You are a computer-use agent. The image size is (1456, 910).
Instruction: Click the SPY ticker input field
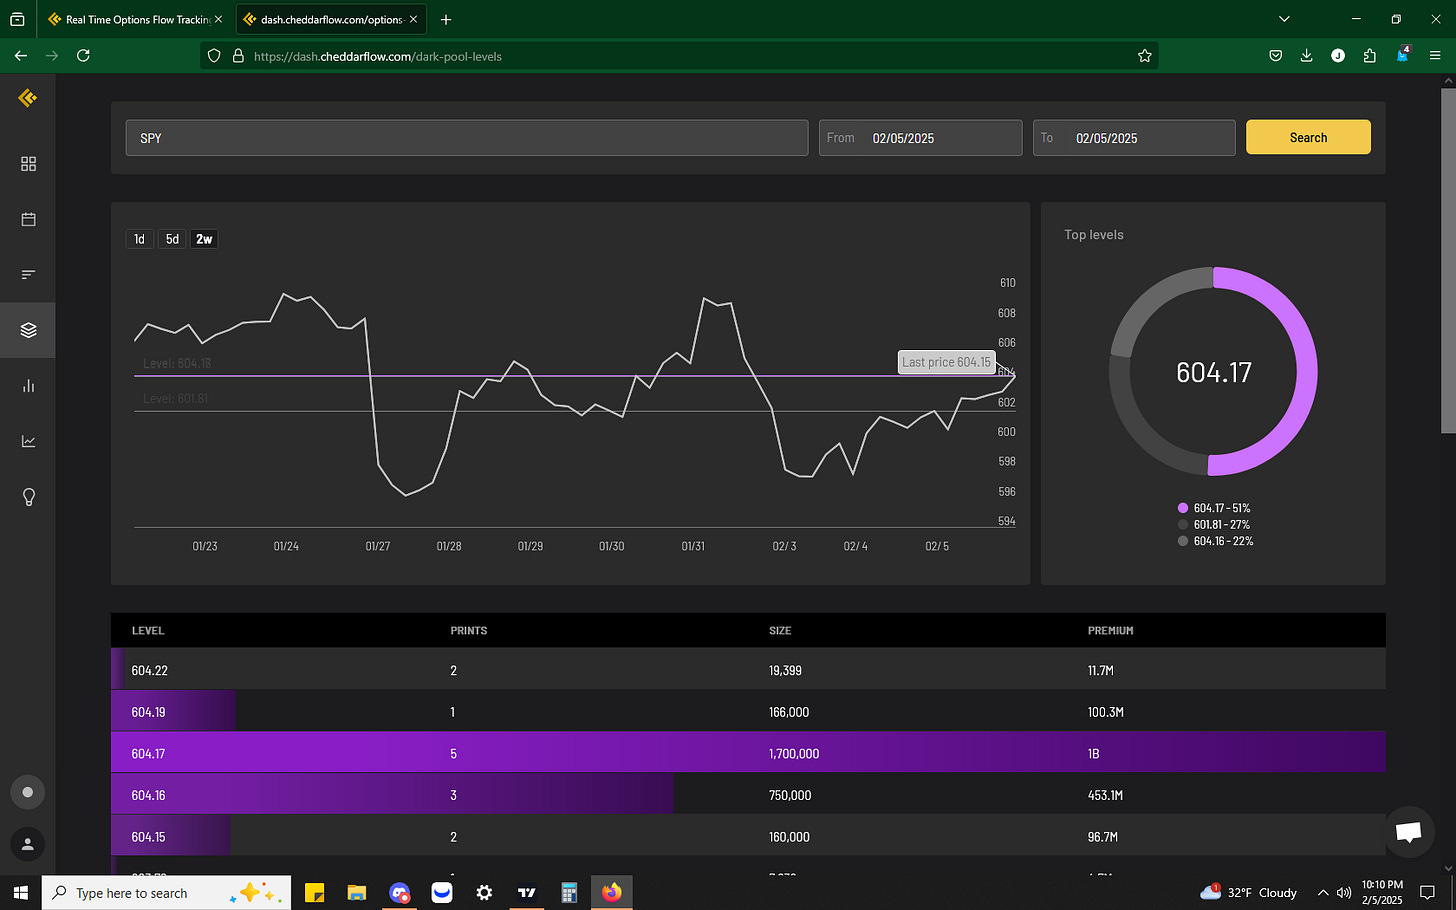tap(466, 138)
